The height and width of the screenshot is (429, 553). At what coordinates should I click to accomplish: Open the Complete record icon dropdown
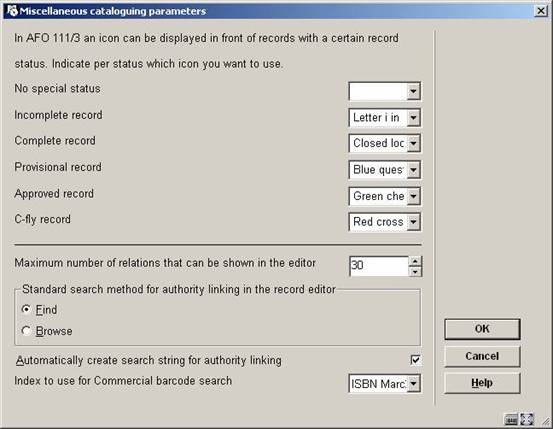click(x=413, y=144)
